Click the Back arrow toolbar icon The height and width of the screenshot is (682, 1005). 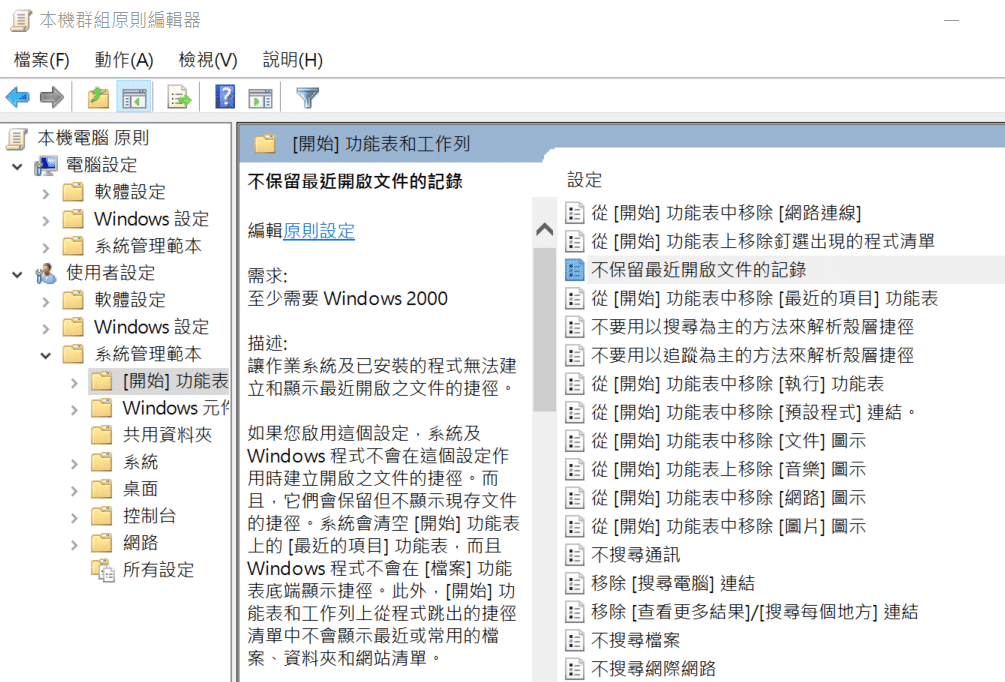tap(17, 97)
